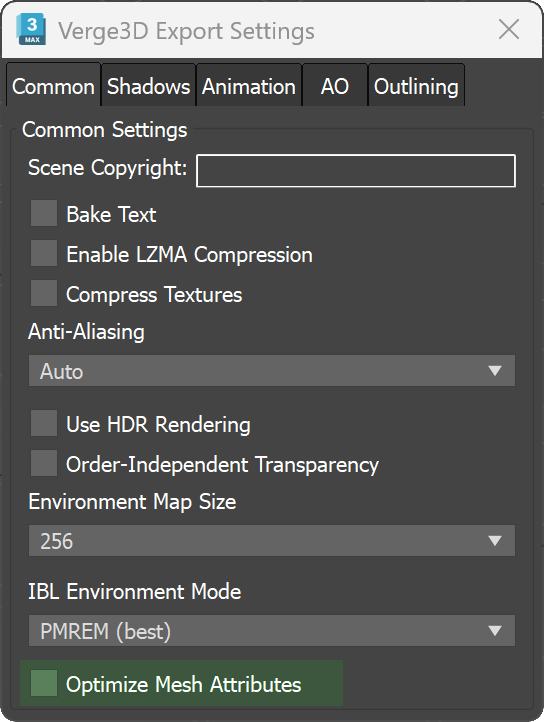Viewport: 544px width, 722px height.
Task: Toggle Order-Independent Transparency checkbox
Action: coord(44,463)
